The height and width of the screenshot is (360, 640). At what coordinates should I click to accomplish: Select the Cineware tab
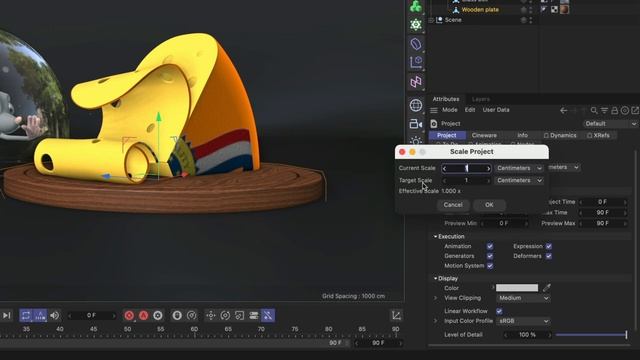tap(484, 135)
